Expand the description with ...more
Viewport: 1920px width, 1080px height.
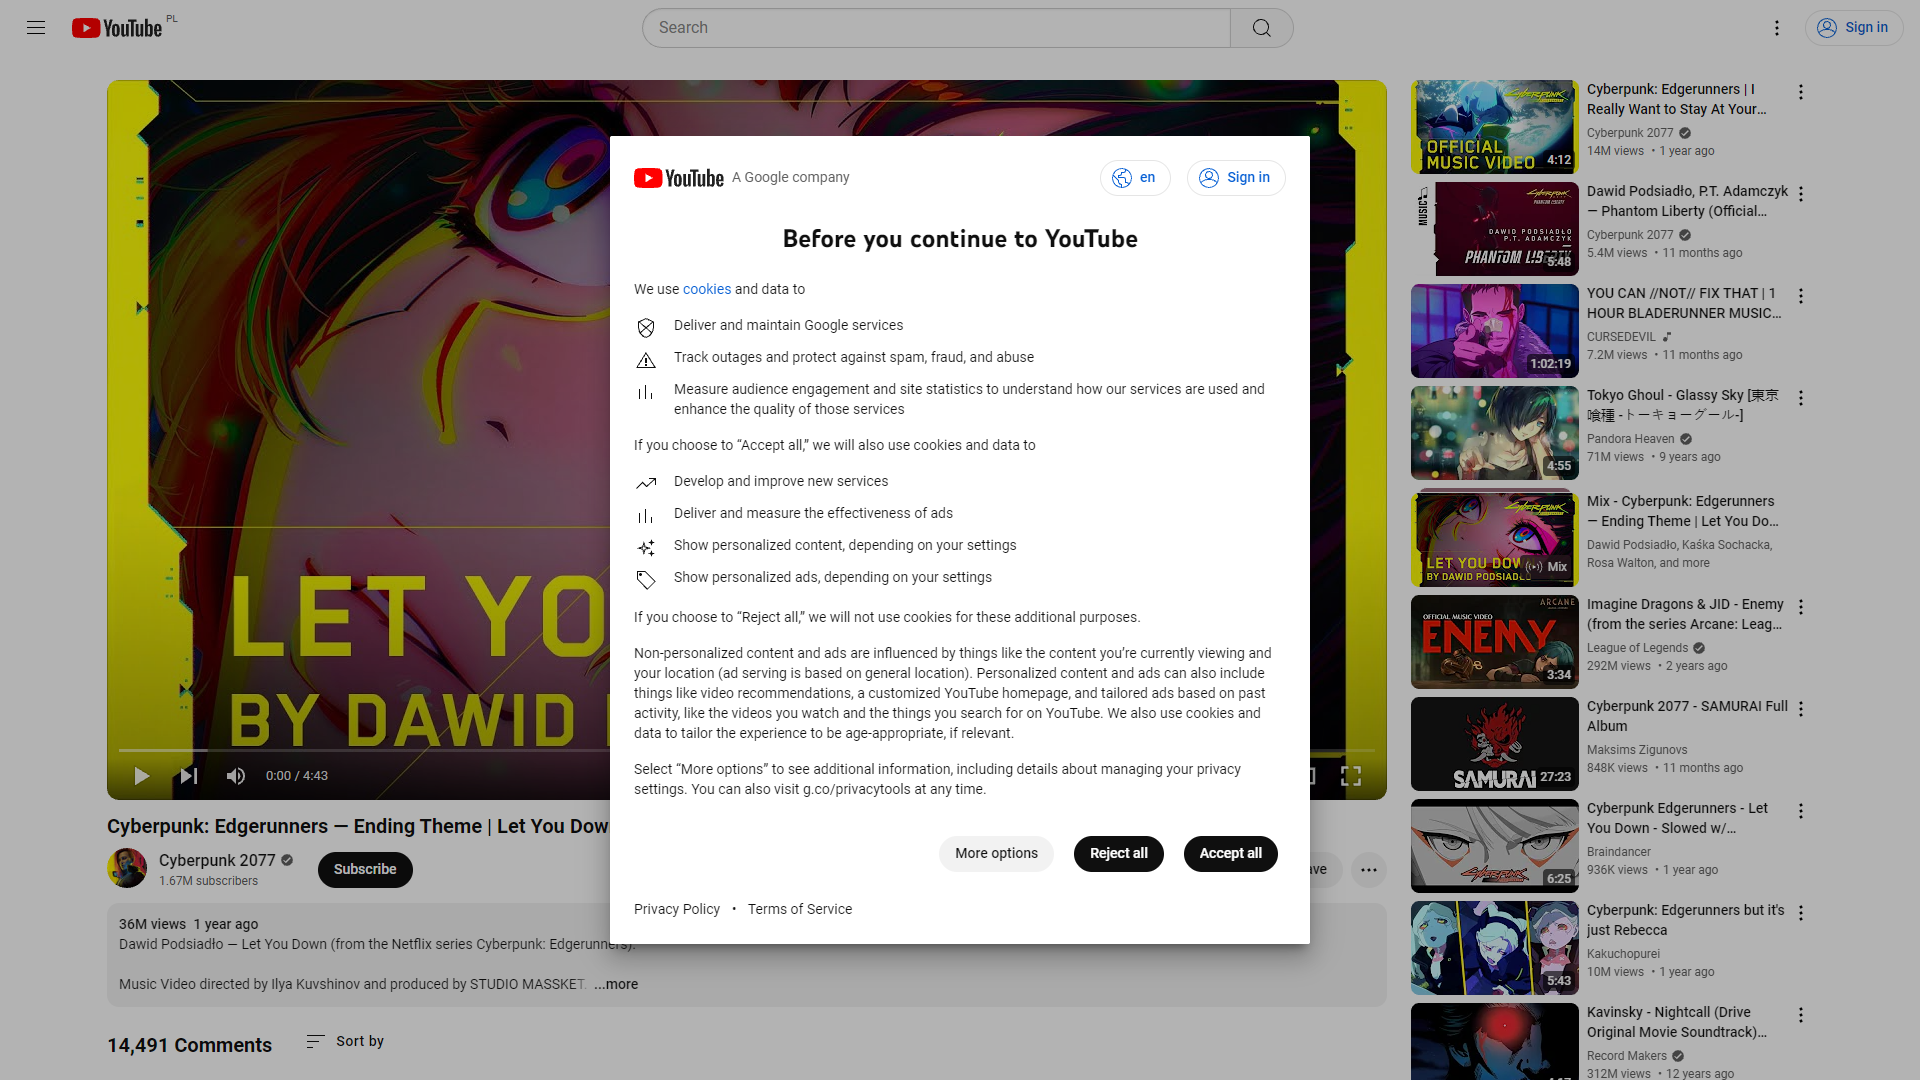(616, 984)
